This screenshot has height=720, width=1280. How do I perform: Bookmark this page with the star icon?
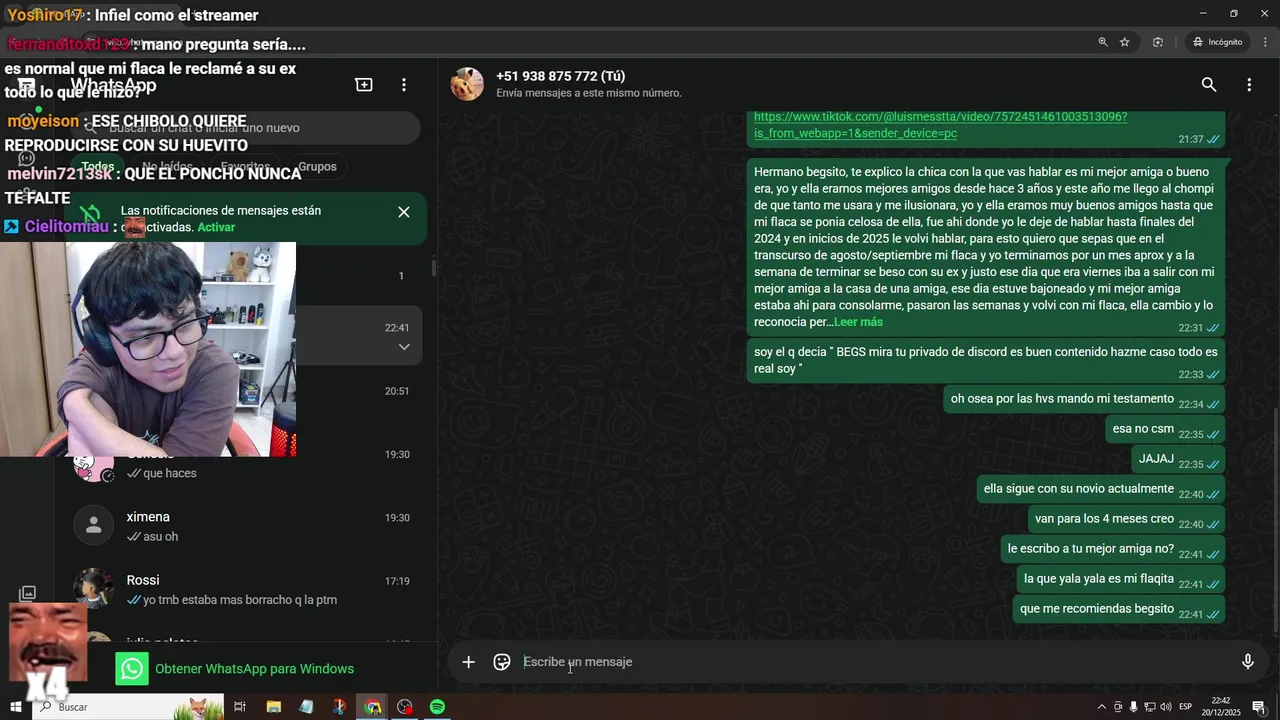1125,42
